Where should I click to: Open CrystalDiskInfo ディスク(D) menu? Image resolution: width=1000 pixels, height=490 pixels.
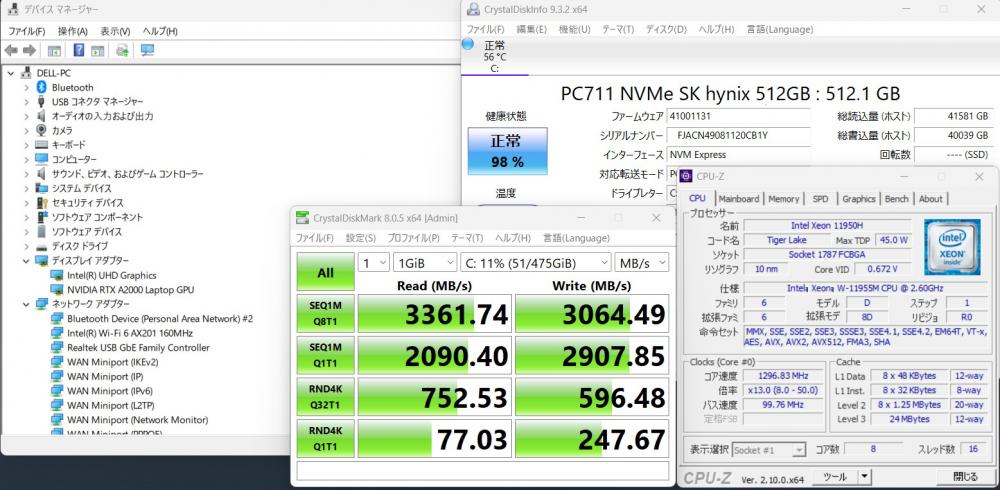(x=666, y=29)
